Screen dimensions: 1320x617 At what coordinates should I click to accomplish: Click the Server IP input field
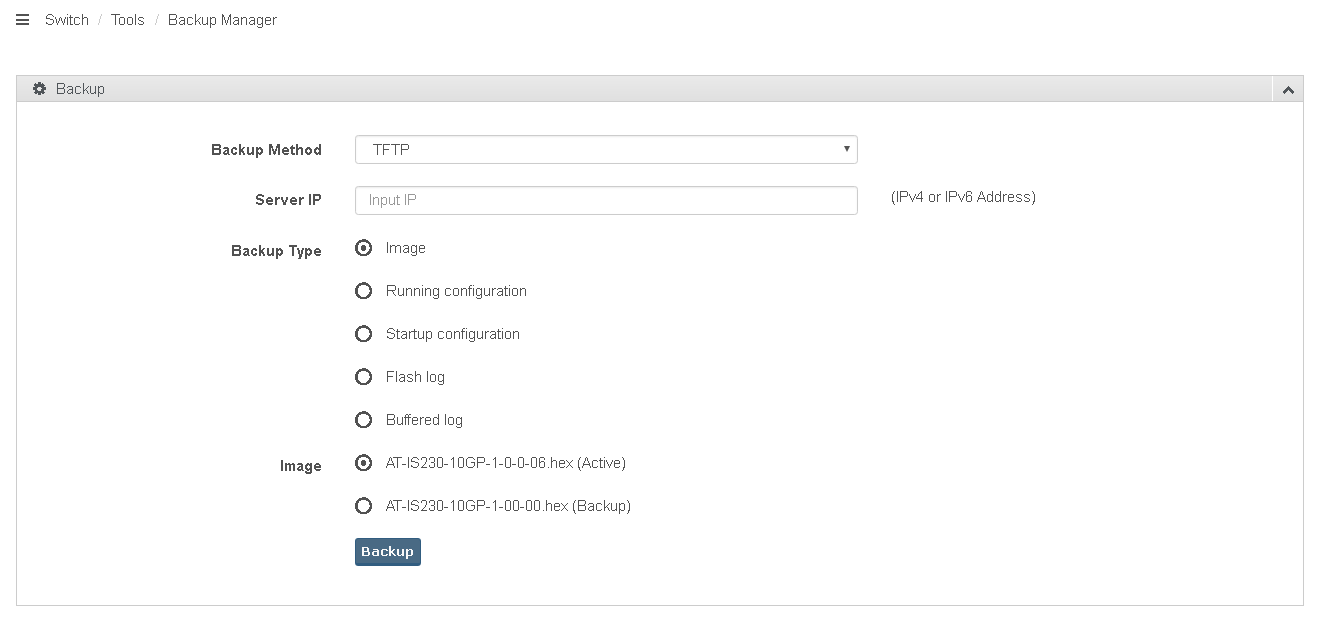point(606,200)
